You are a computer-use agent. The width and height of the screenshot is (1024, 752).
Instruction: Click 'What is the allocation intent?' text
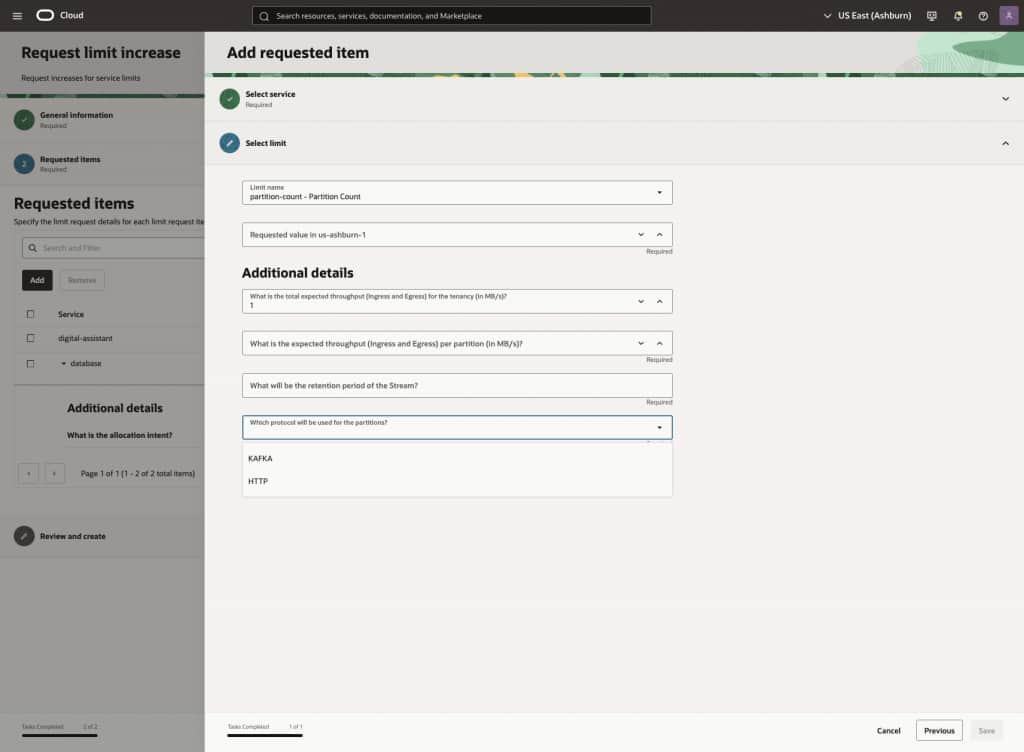pos(120,435)
